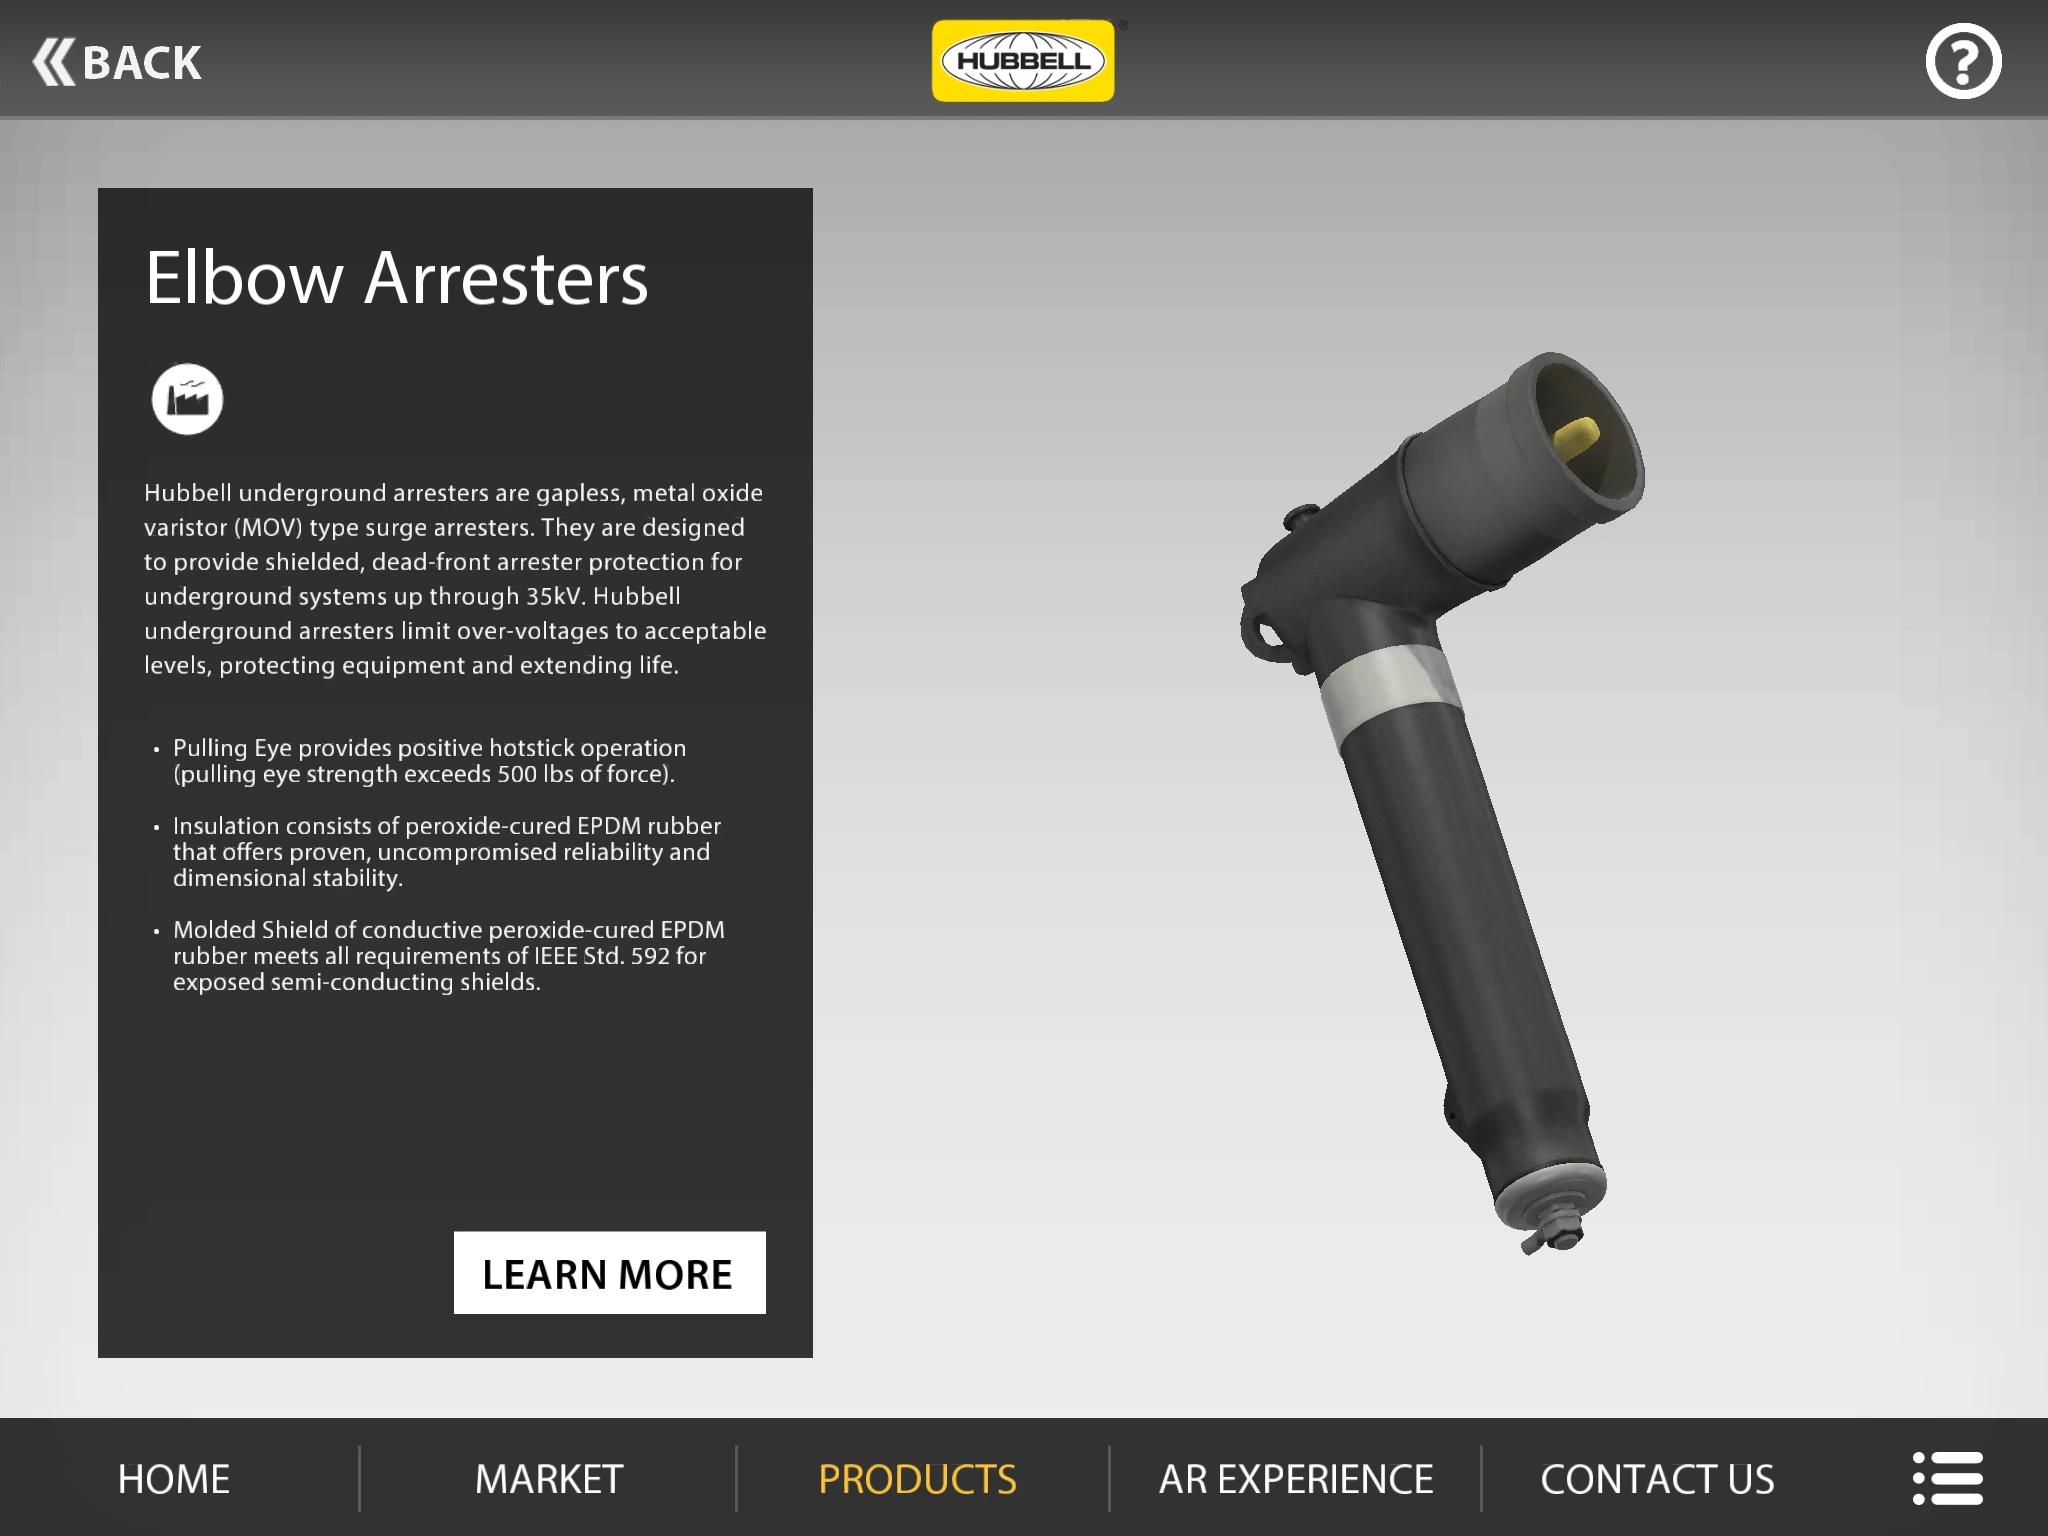This screenshot has width=2048, height=1536.
Task: Open the CONTACT US tab
Action: 1658,1479
